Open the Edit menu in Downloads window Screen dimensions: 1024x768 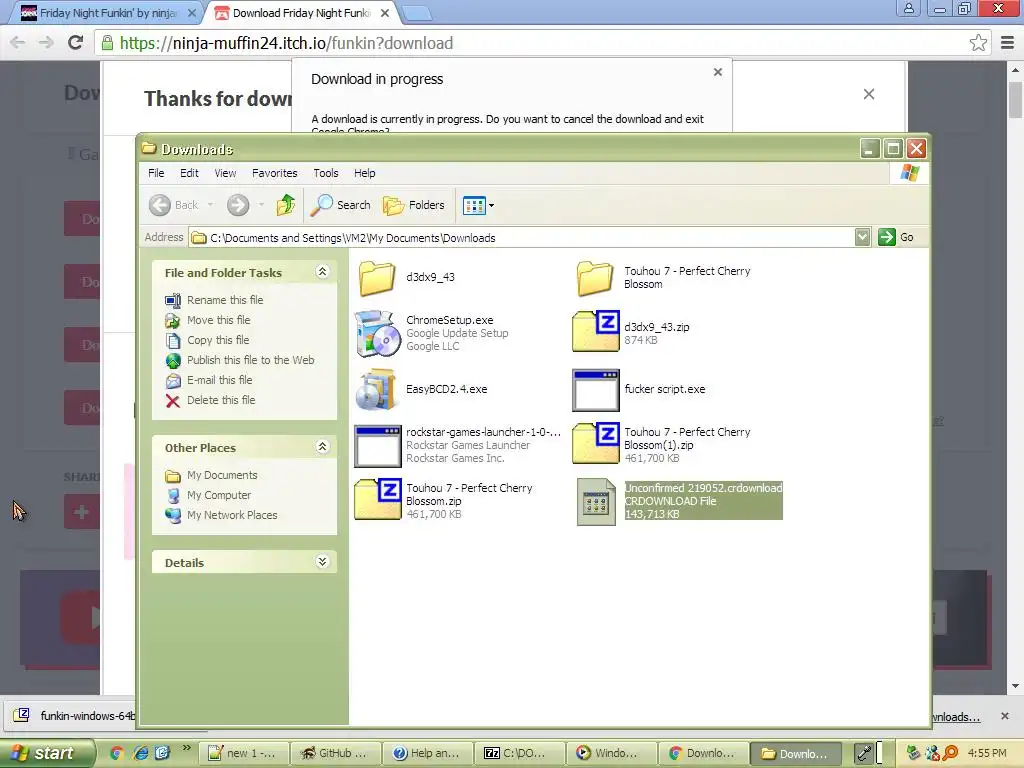(x=189, y=173)
